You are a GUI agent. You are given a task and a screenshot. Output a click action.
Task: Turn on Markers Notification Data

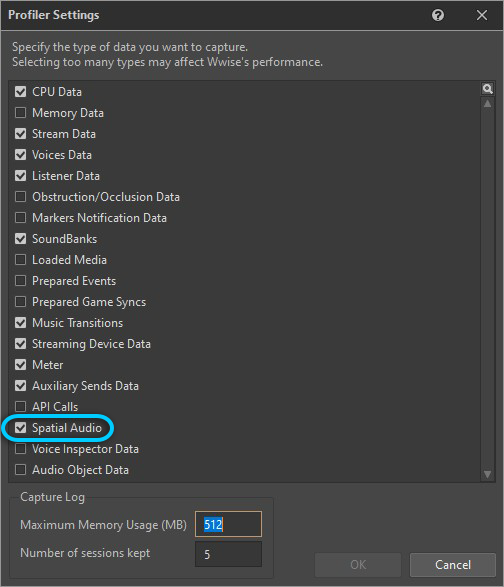[21, 218]
